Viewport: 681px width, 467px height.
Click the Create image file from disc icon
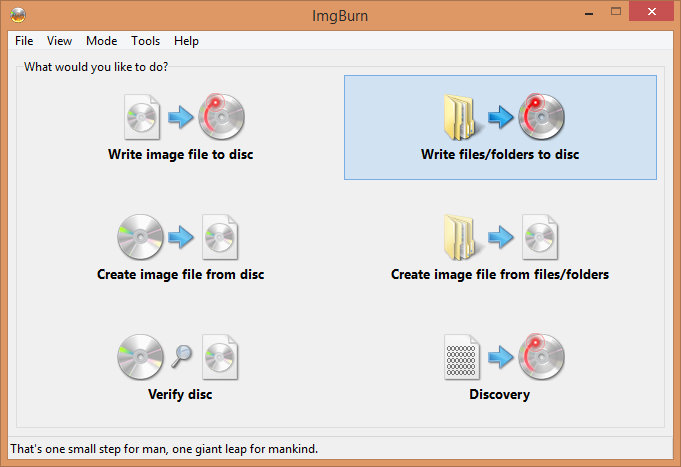click(178, 237)
